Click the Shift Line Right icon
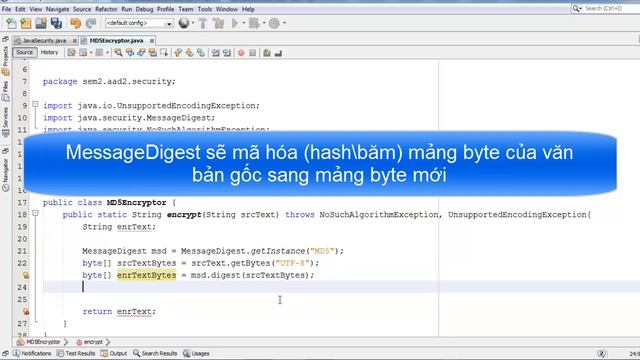 [x=227, y=53]
